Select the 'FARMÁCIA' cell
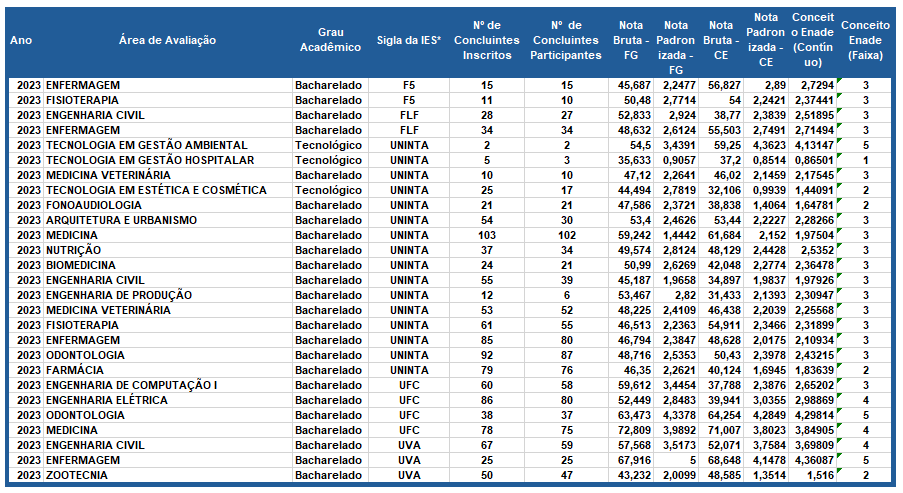This screenshot has height=493, width=903. (x=75, y=370)
